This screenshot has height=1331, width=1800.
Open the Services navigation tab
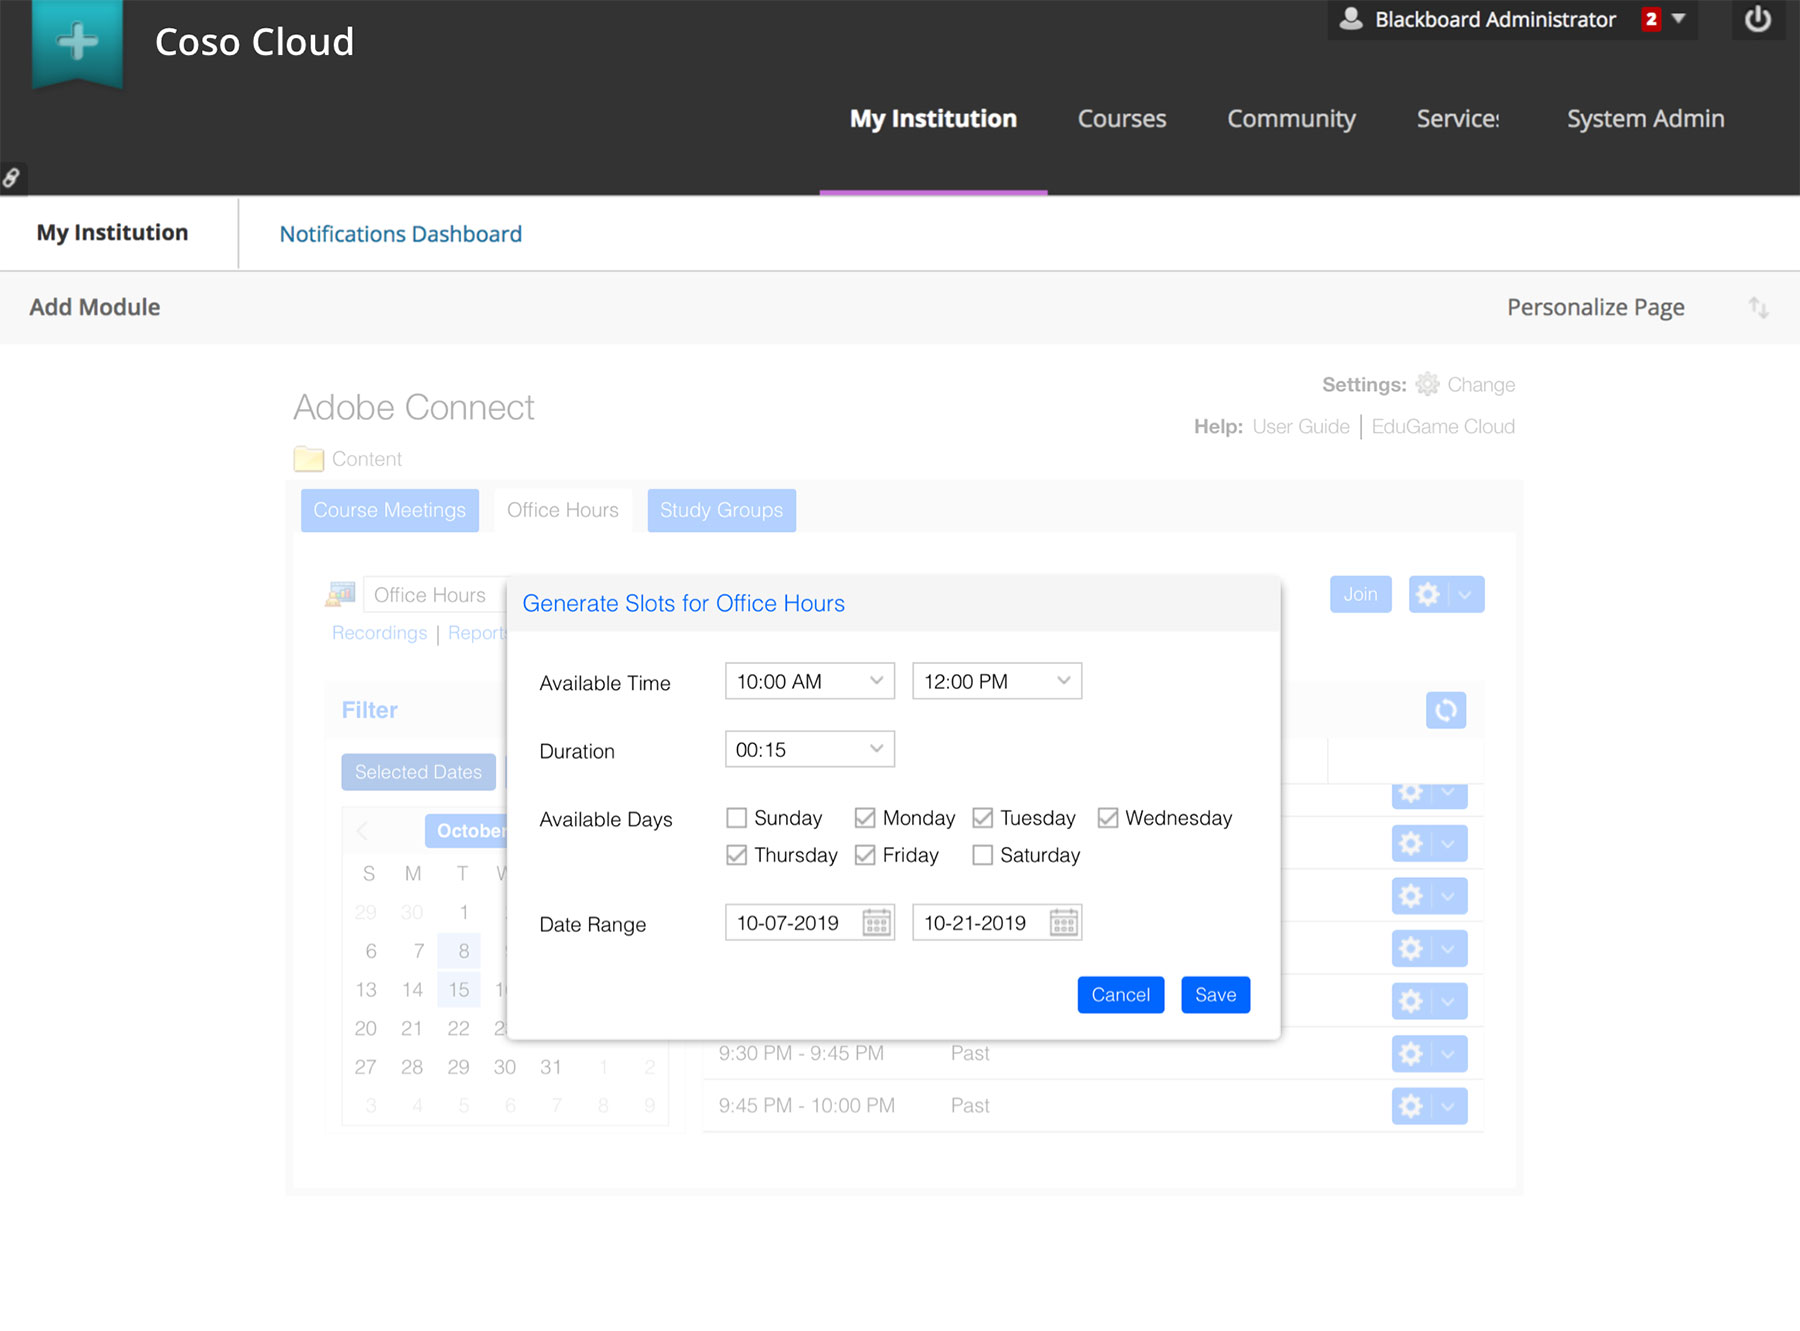(x=1458, y=119)
